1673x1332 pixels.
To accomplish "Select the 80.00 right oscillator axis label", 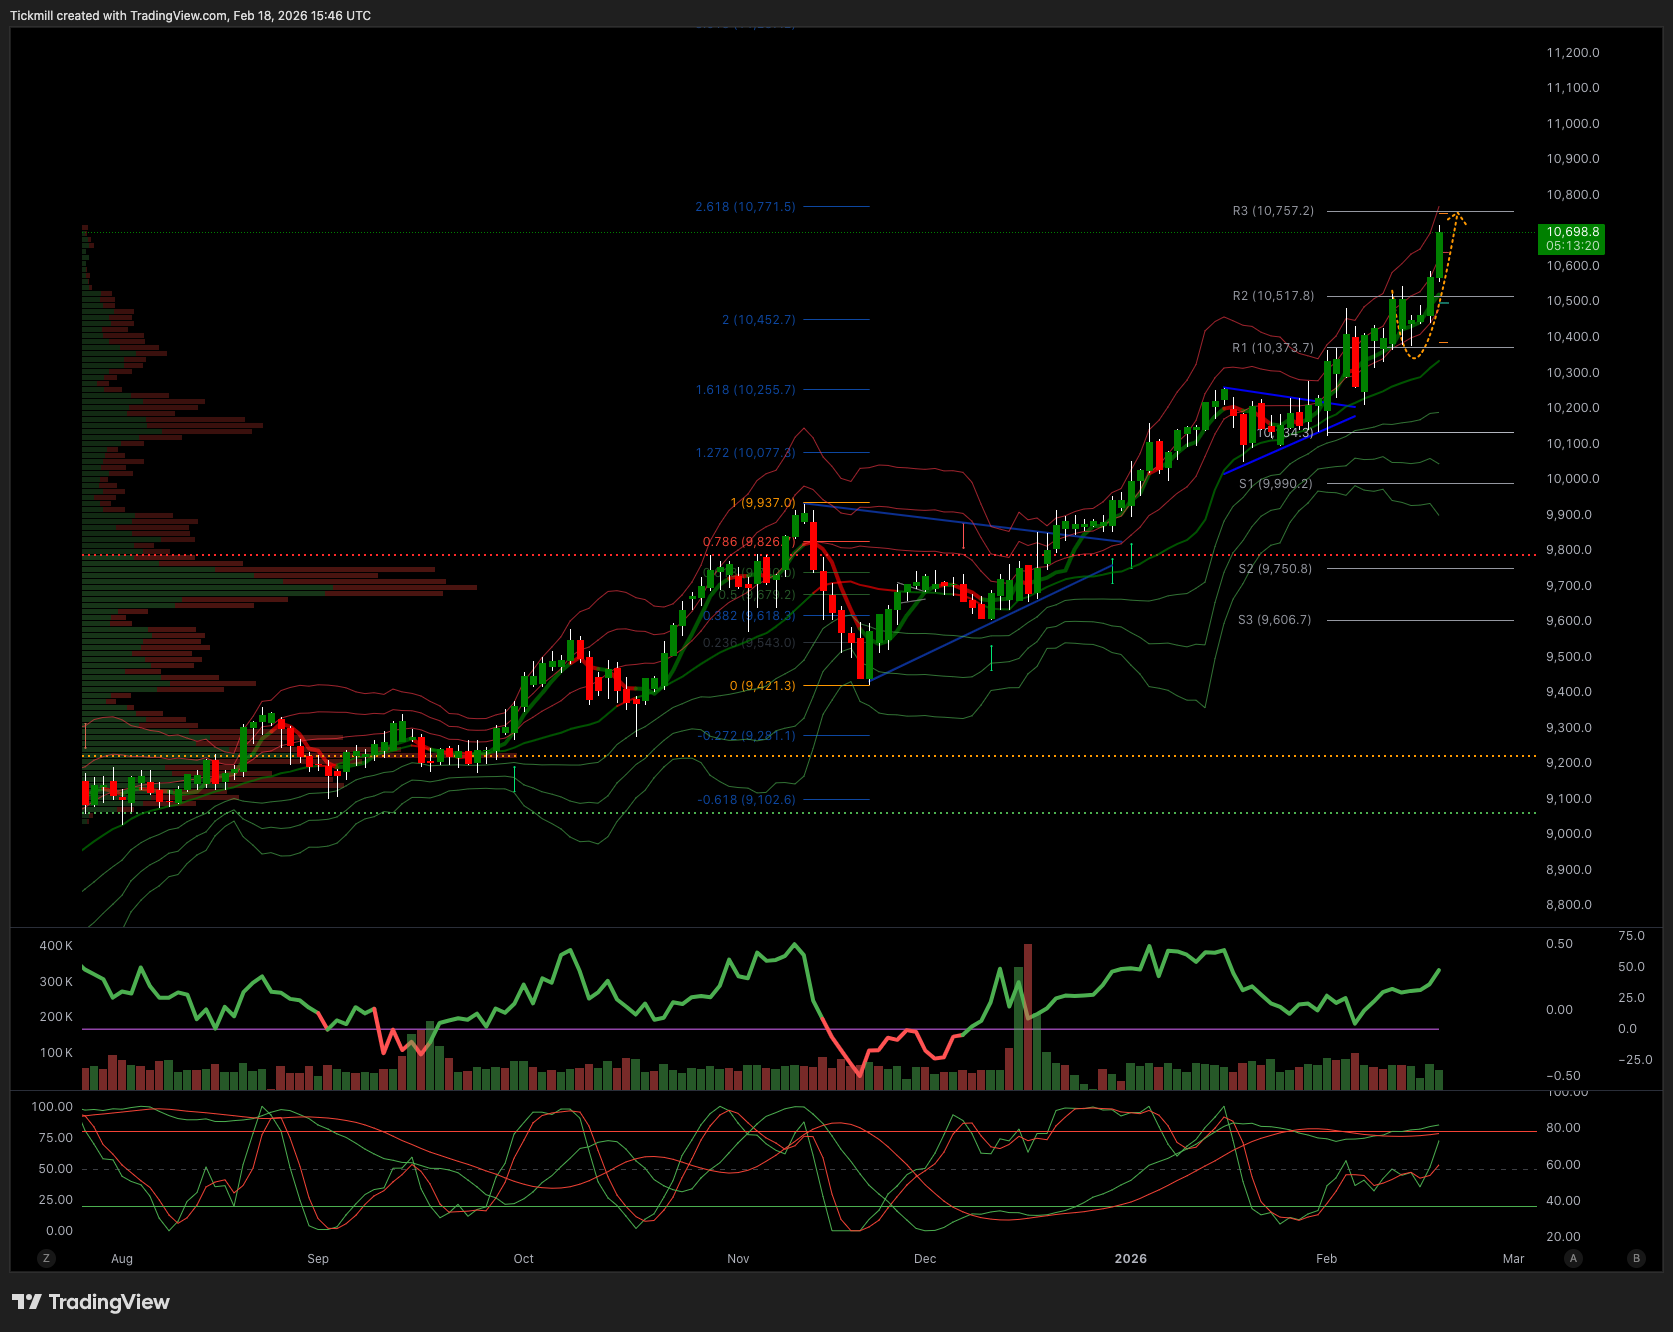I will (1563, 1128).
